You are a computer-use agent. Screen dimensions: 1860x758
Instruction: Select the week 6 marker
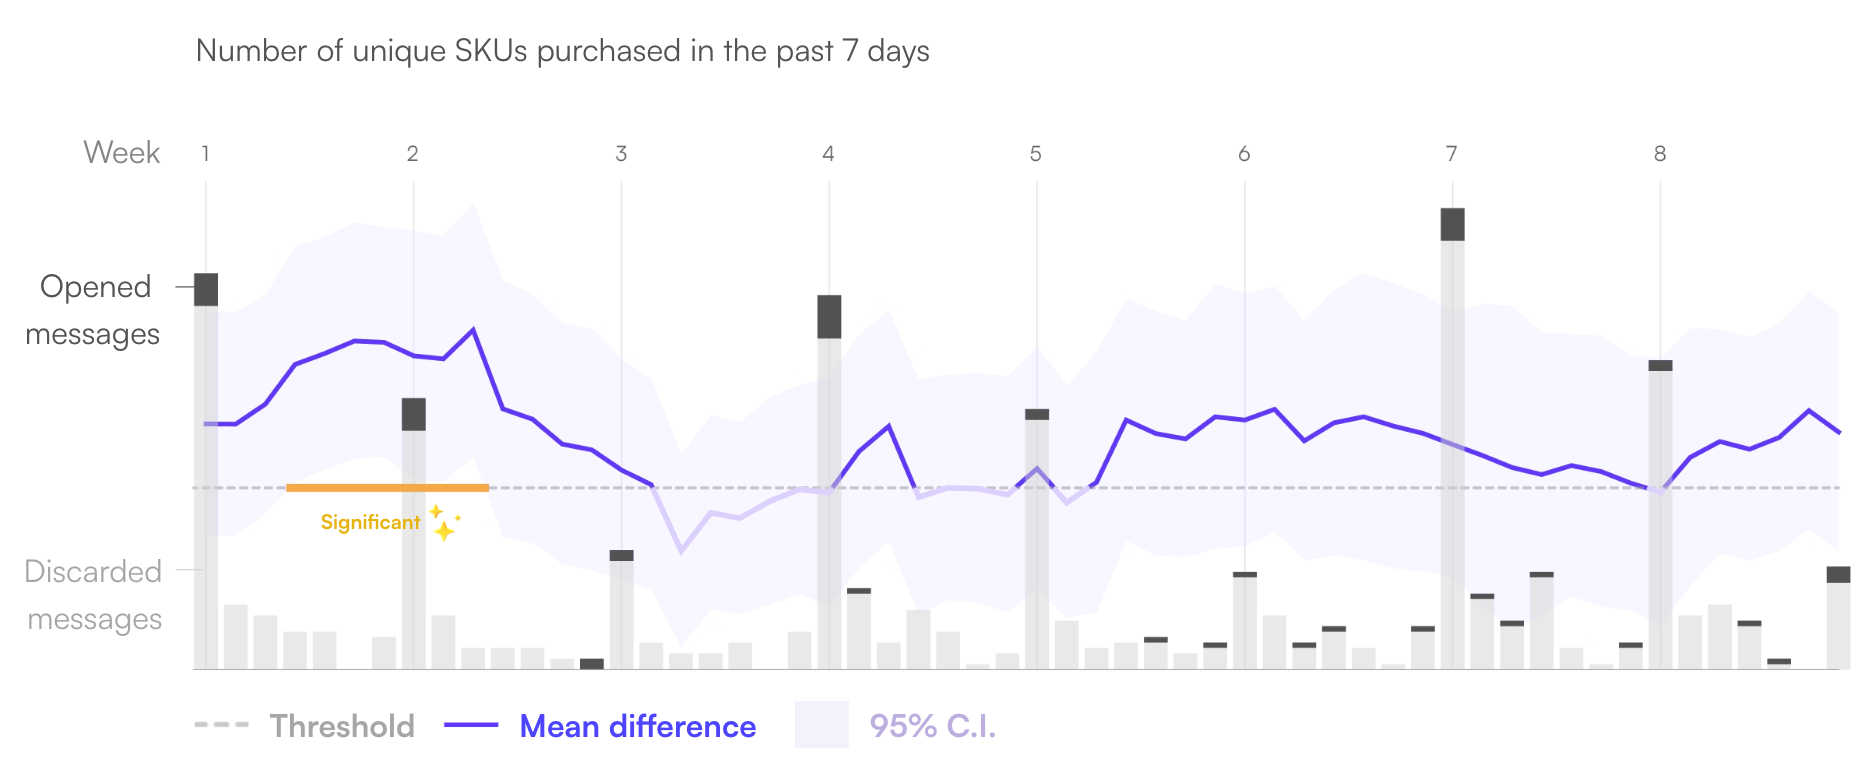pos(1243,154)
